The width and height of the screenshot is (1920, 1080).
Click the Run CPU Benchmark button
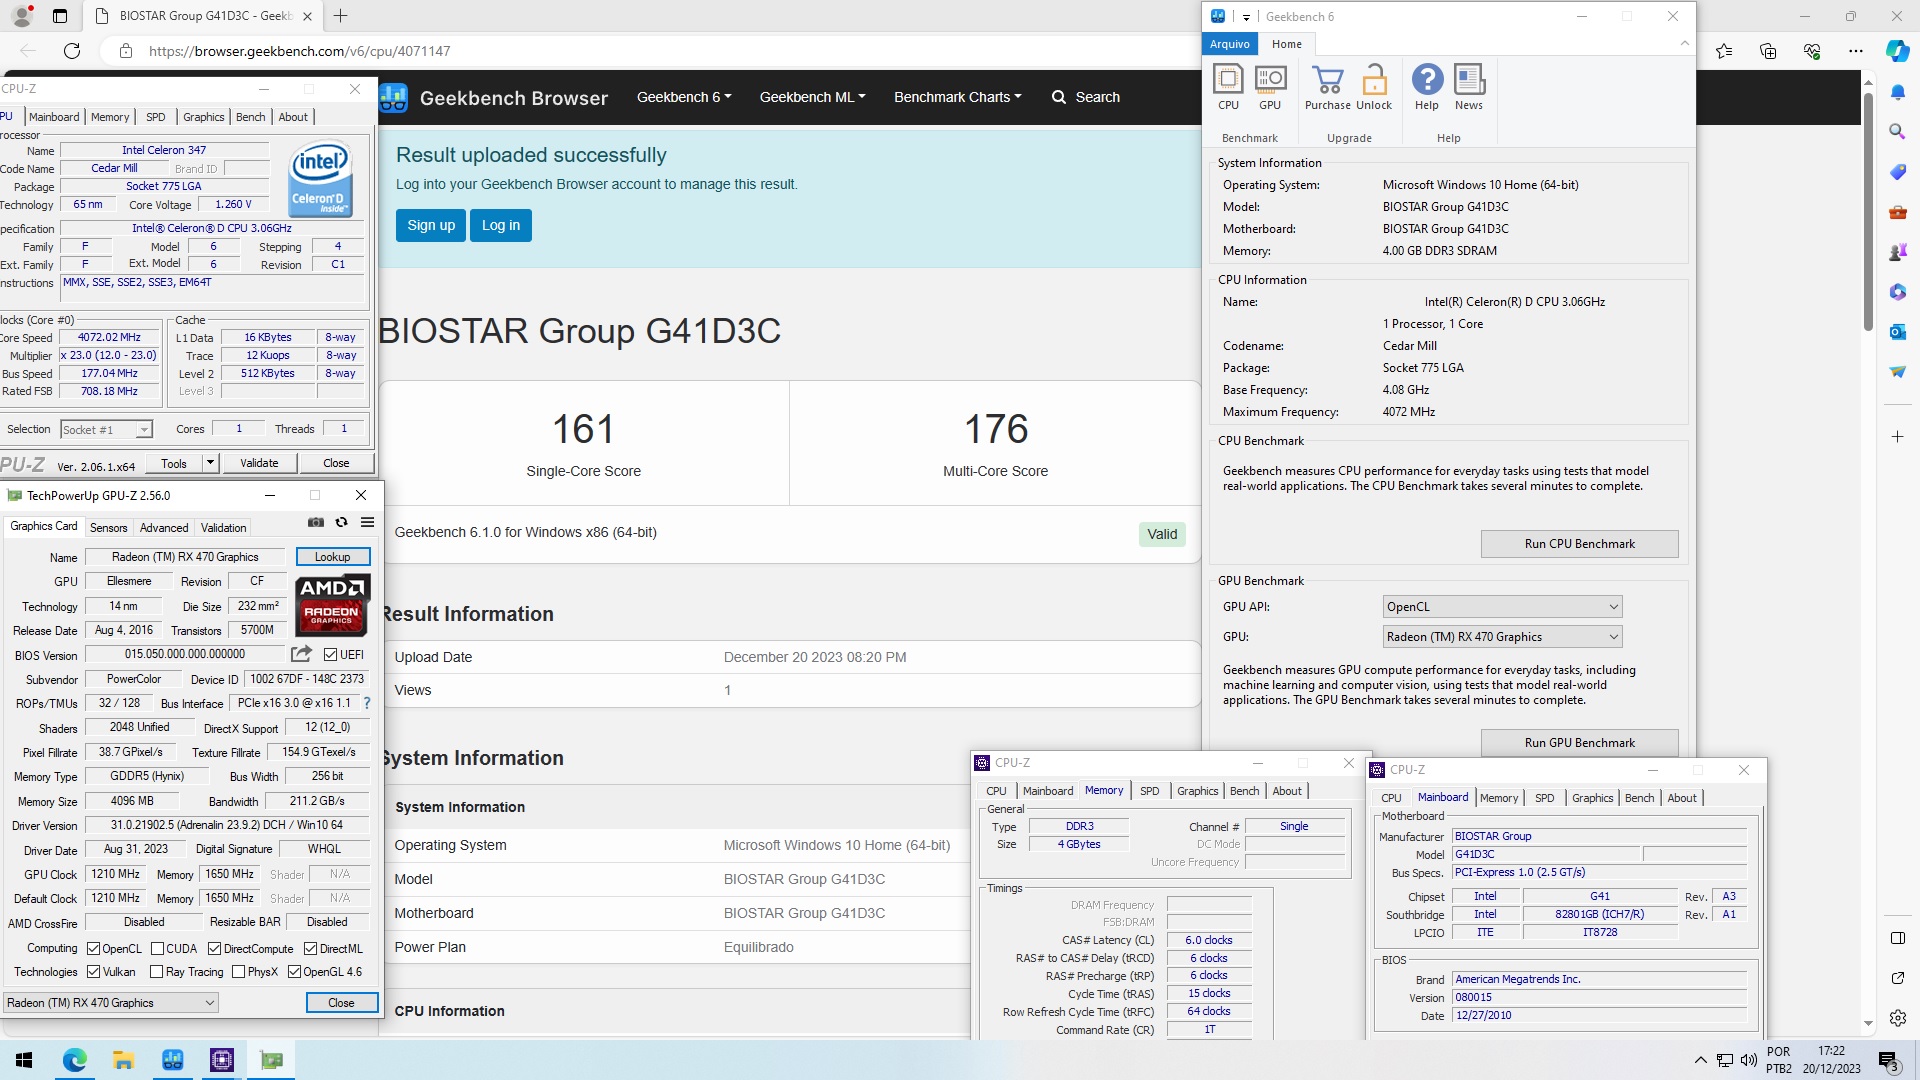point(1579,544)
